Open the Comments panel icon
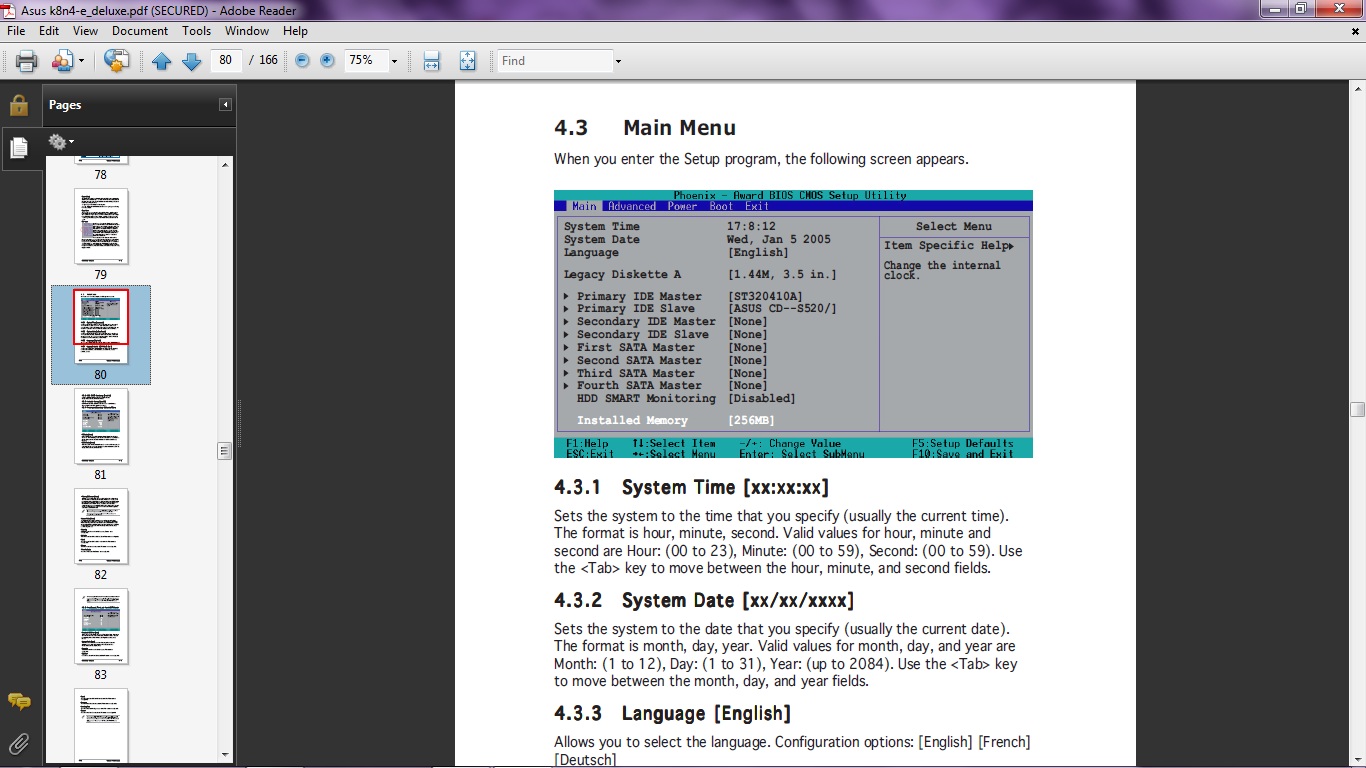Image resolution: width=1366 pixels, height=768 pixels. 19,702
